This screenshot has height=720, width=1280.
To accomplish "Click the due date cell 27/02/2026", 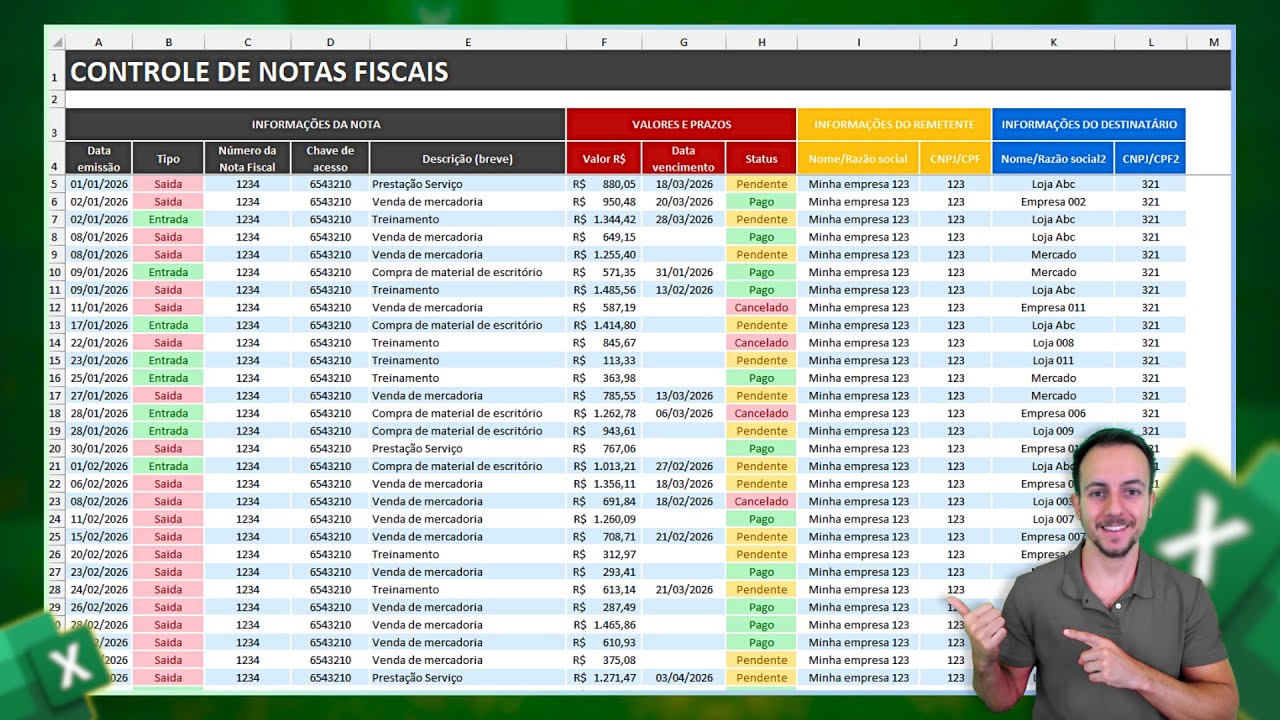I will pyautogui.click(x=684, y=466).
